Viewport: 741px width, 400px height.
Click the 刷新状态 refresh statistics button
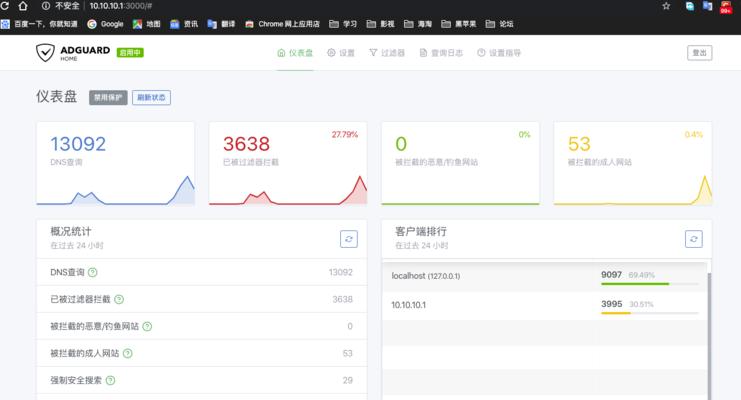[x=151, y=97]
